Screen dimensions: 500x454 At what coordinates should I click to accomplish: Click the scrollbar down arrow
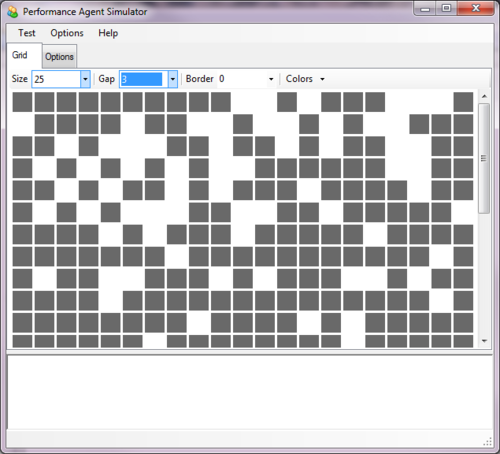tap(484, 341)
